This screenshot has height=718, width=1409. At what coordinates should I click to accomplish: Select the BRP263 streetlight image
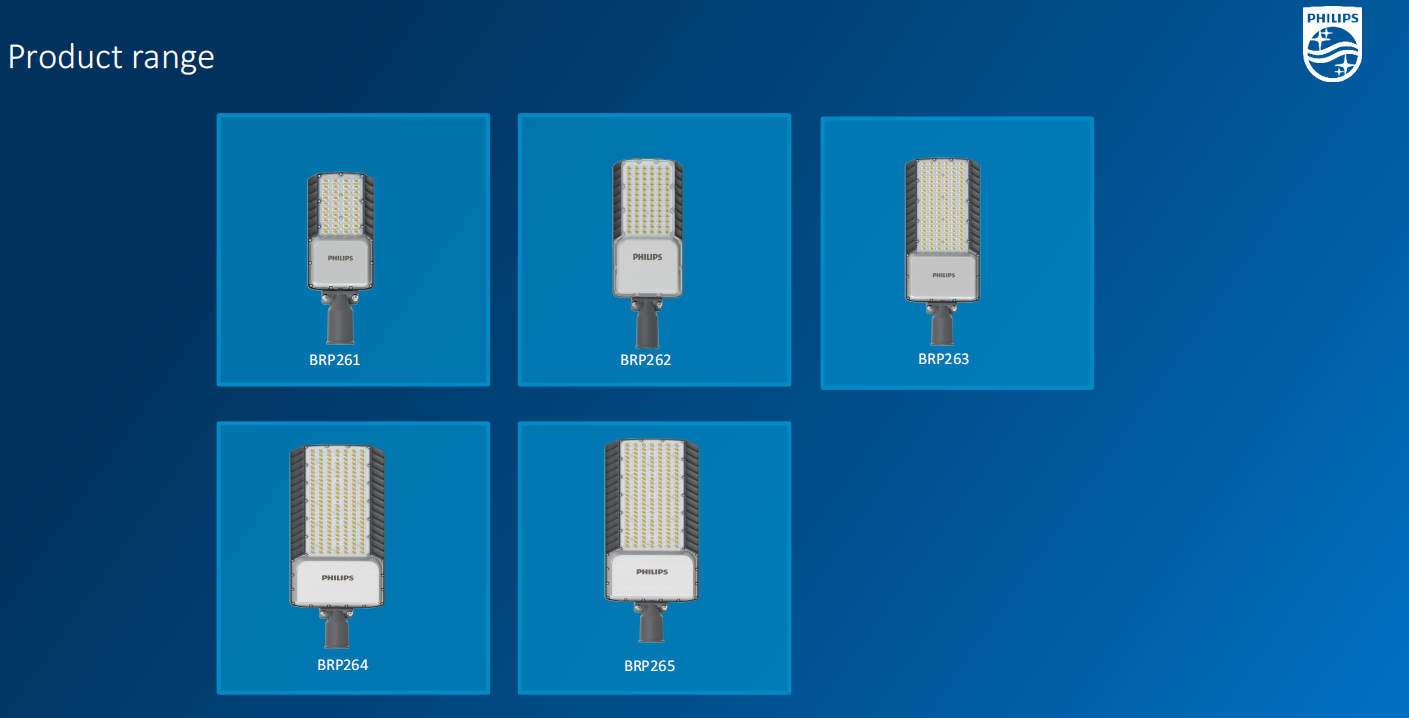942,251
